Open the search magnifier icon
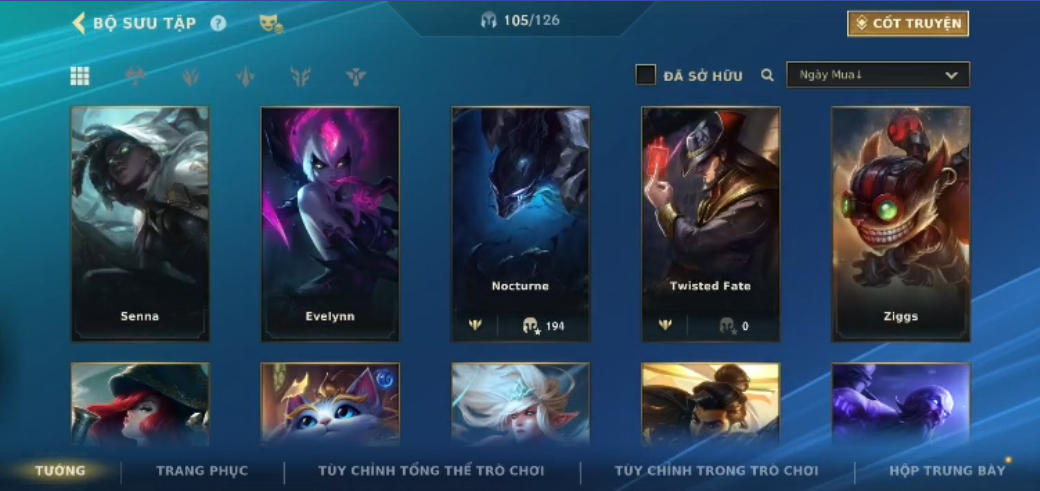Image resolution: width=1040 pixels, height=491 pixels. 767,75
